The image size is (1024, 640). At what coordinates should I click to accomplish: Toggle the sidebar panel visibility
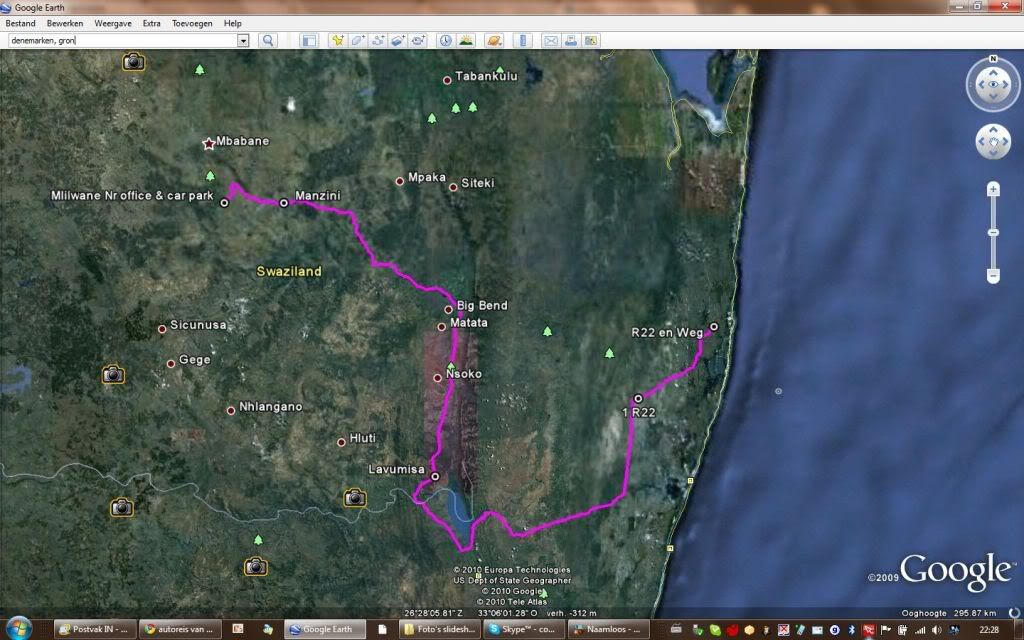click(309, 41)
